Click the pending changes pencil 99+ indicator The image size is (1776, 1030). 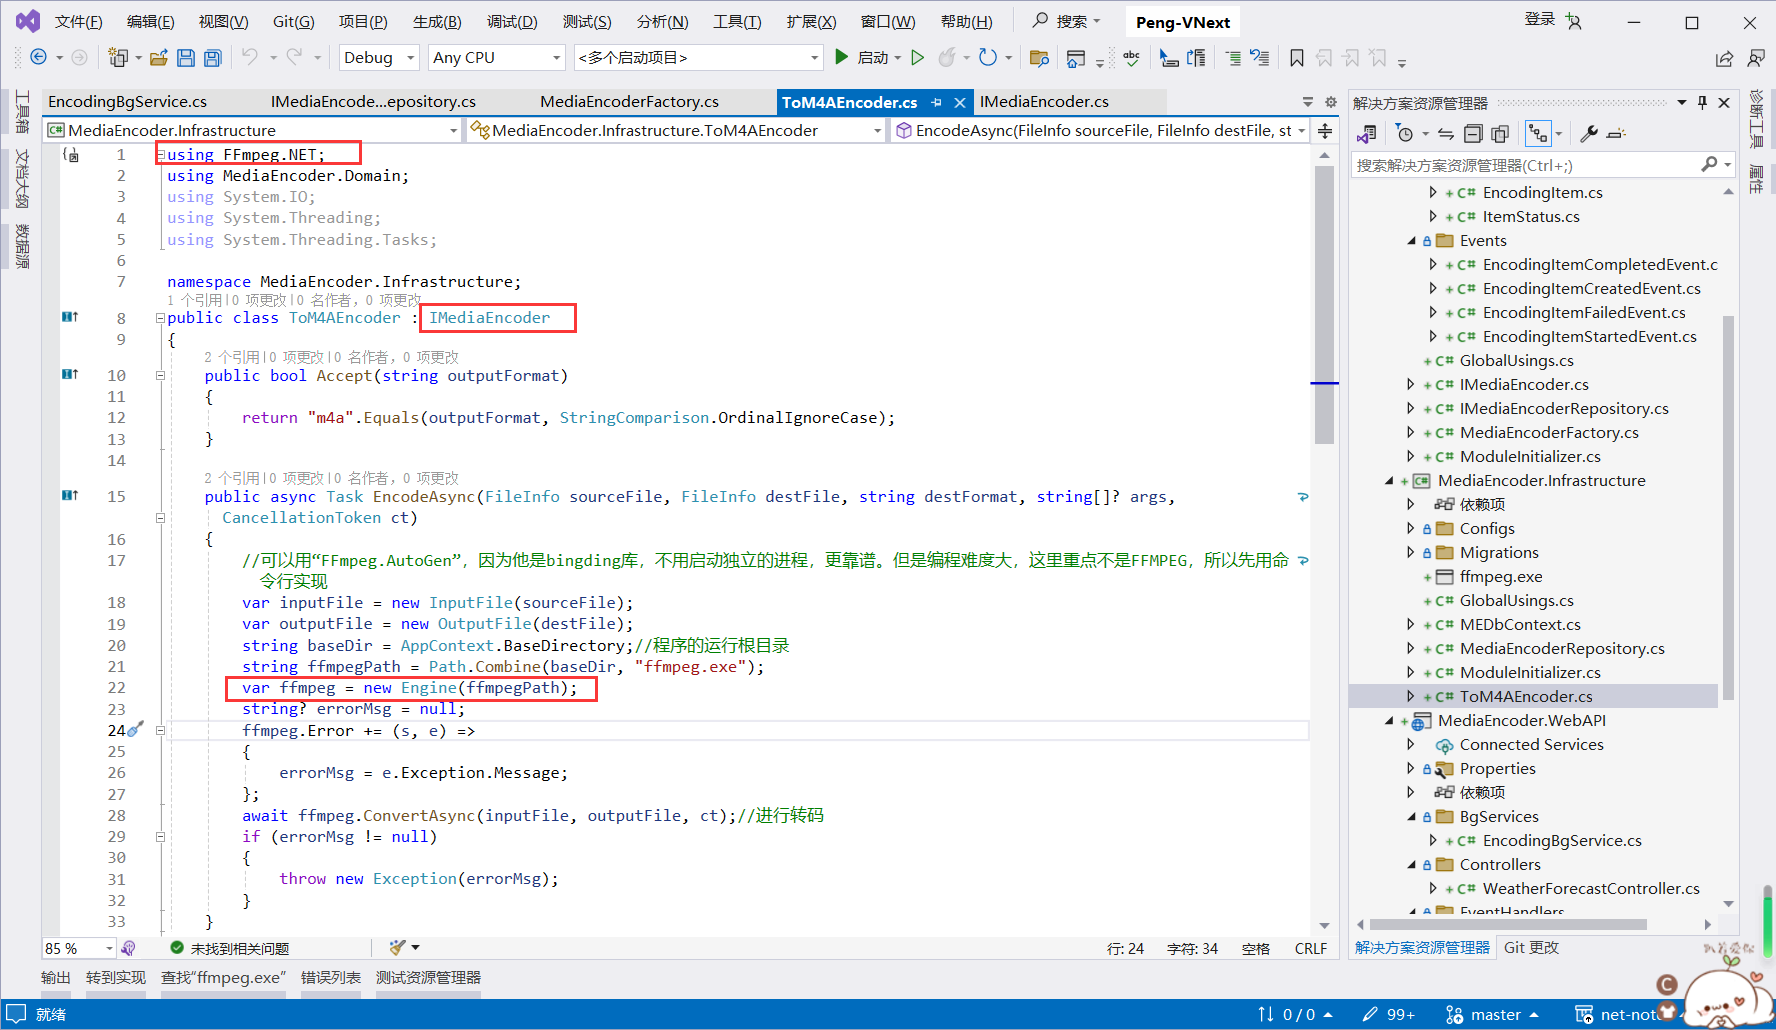(1388, 1014)
